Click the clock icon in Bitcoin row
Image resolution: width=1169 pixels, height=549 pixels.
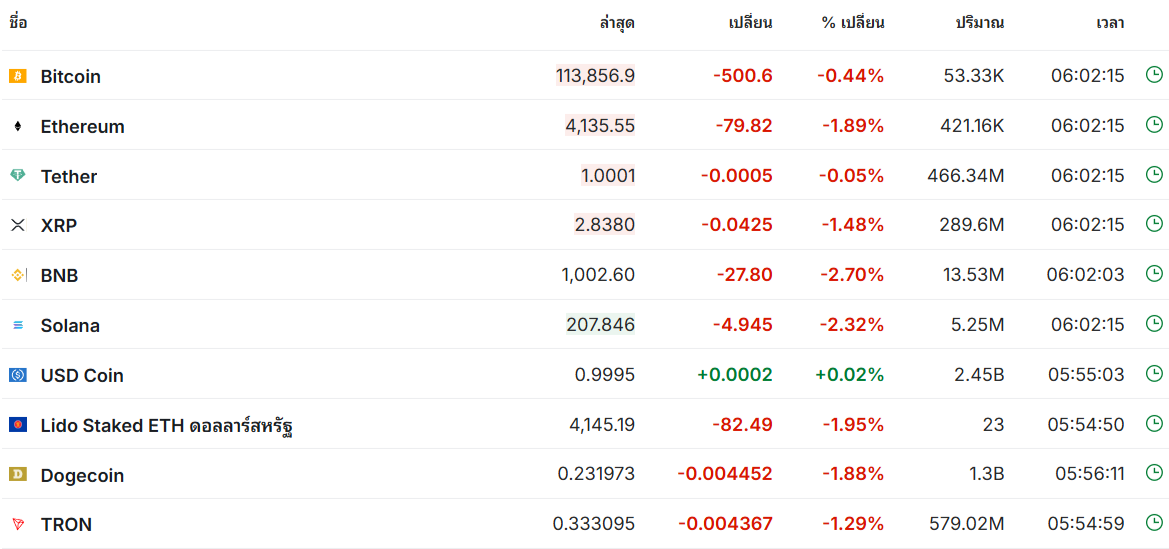point(1154,75)
